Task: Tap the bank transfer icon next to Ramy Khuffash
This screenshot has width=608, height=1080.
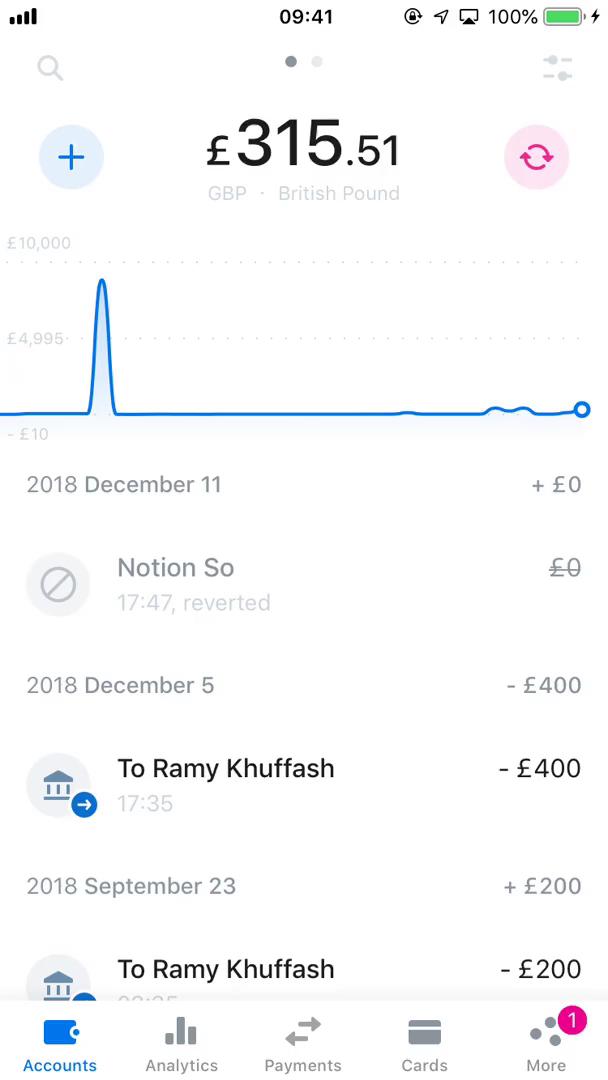Action: 58,785
